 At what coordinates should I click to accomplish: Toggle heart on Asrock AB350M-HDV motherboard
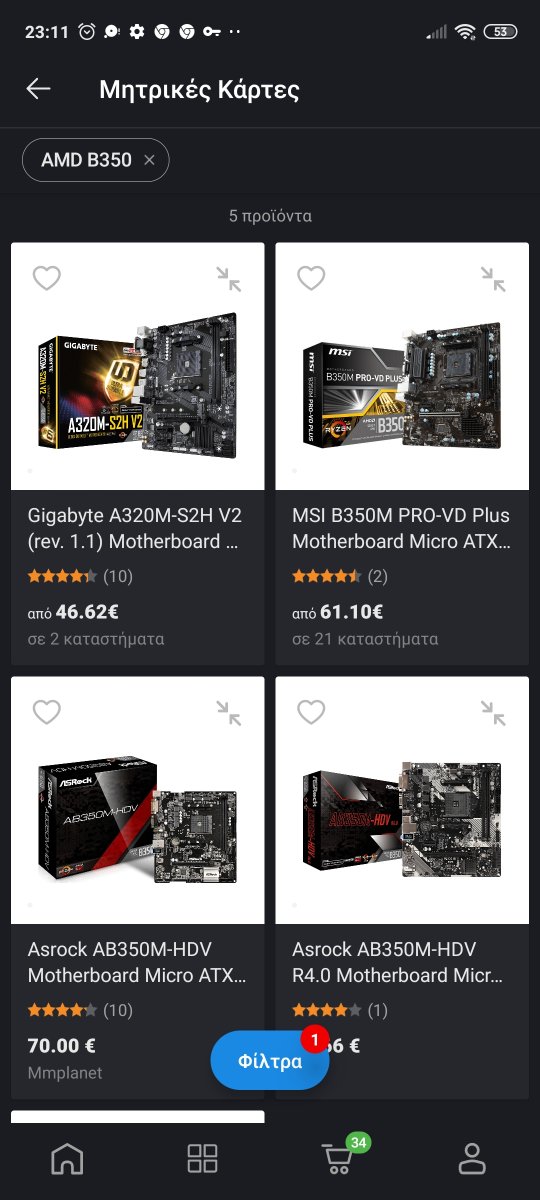(x=47, y=712)
